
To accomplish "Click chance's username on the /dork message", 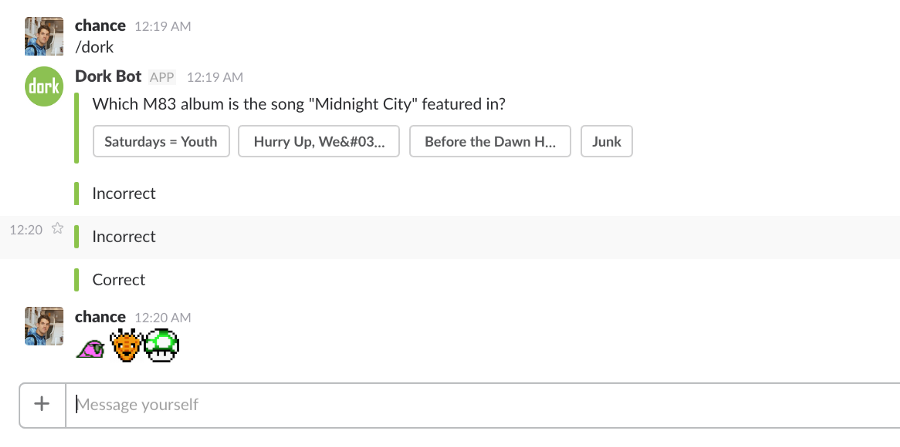I will pyautogui.click(x=100, y=25).
